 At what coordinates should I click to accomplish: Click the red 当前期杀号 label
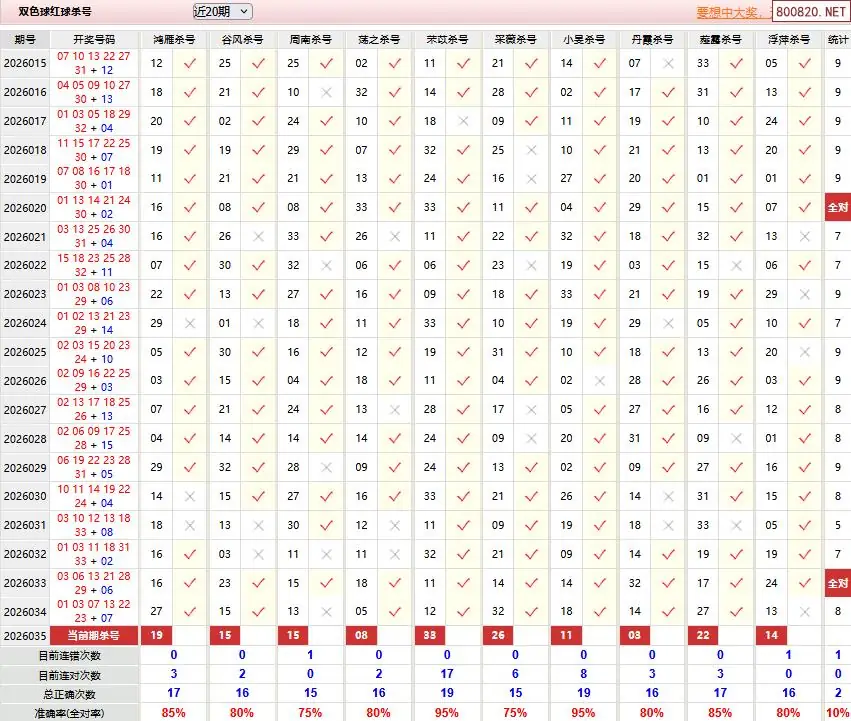pyautogui.click(x=95, y=635)
